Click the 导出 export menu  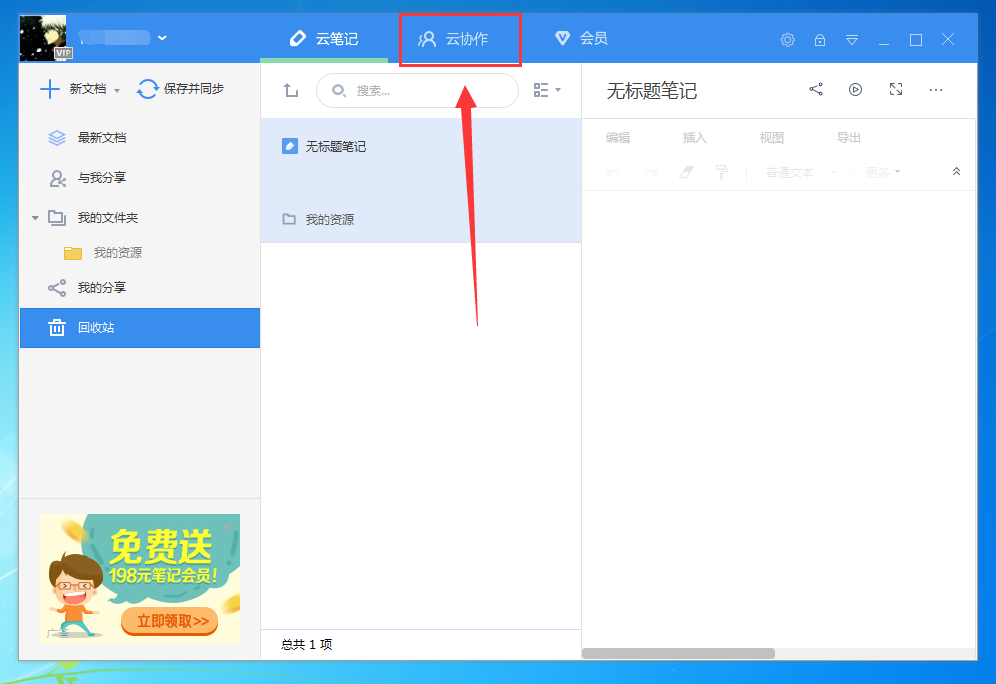(x=847, y=137)
